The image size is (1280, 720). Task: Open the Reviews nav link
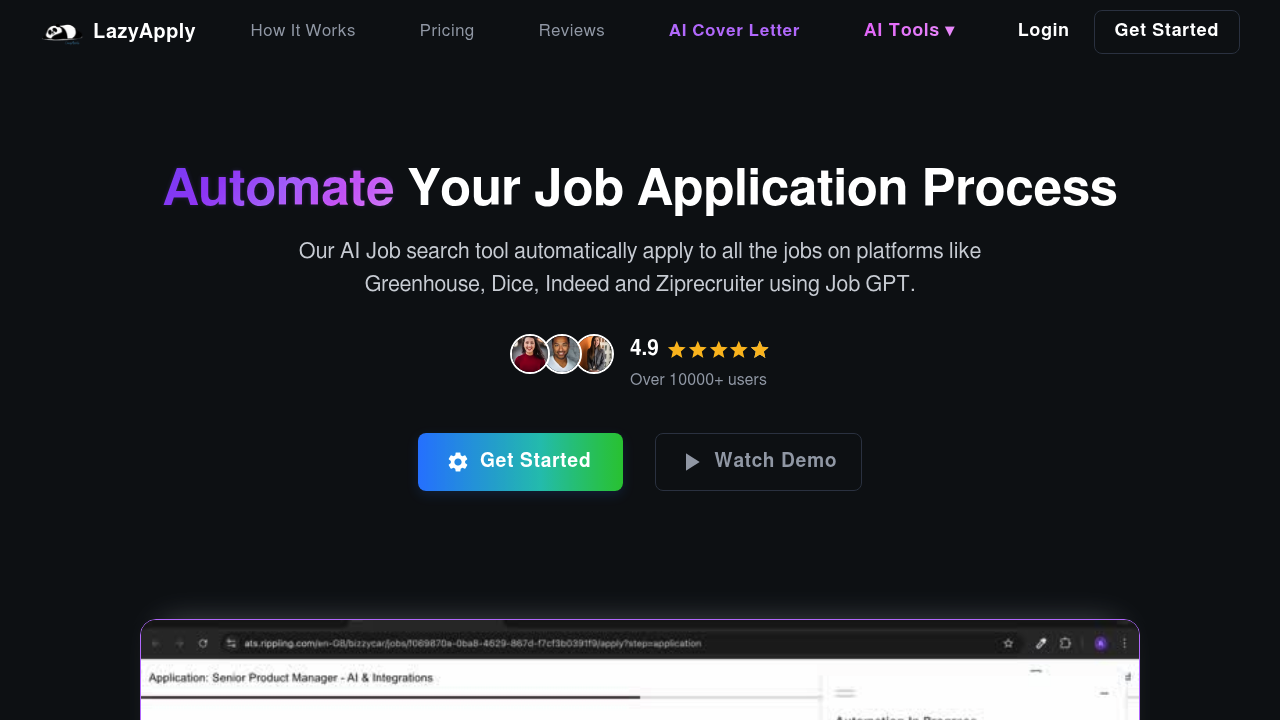(572, 31)
